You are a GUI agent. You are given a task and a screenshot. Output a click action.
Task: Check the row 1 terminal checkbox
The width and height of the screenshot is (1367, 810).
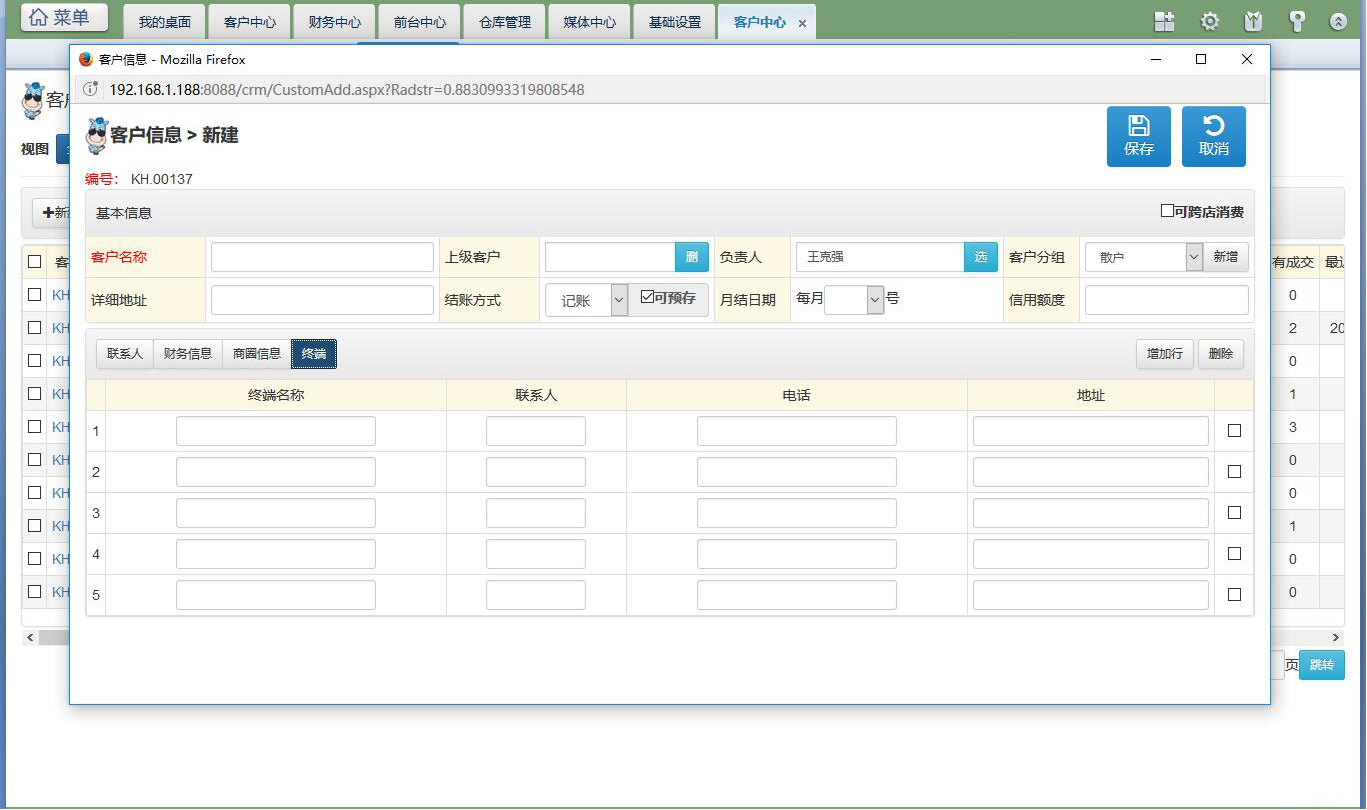click(1234, 431)
